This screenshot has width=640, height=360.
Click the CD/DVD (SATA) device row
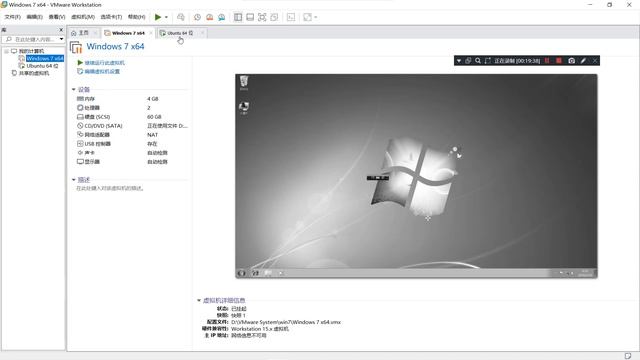tap(132, 126)
